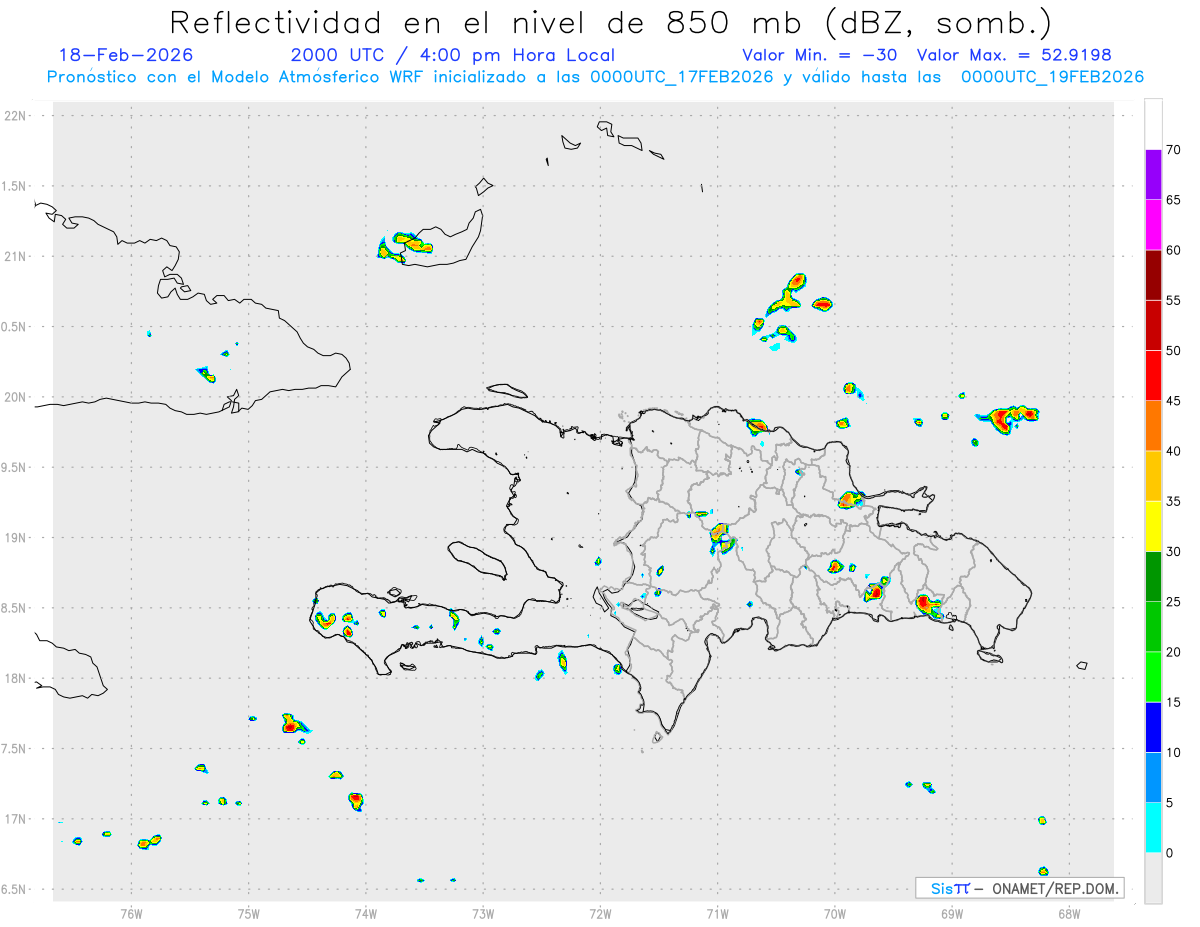Click the colorbar tick label '70'
The image size is (1200, 927).
(x=1175, y=150)
